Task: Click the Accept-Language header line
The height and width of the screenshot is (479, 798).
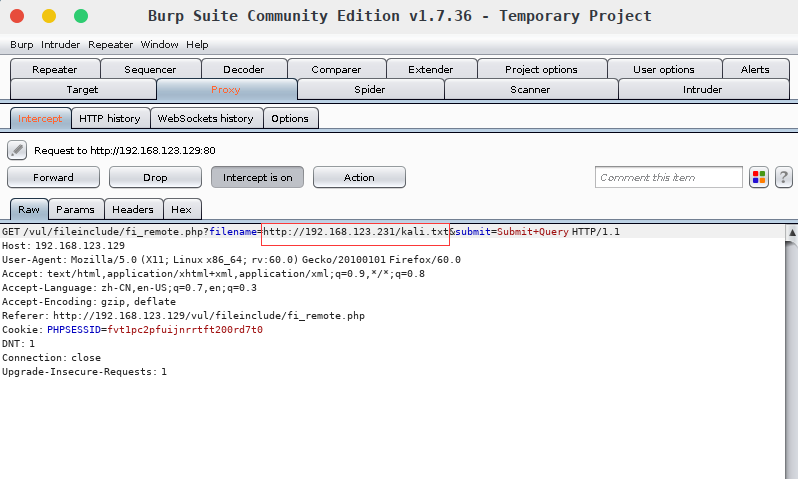Action: (129, 288)
